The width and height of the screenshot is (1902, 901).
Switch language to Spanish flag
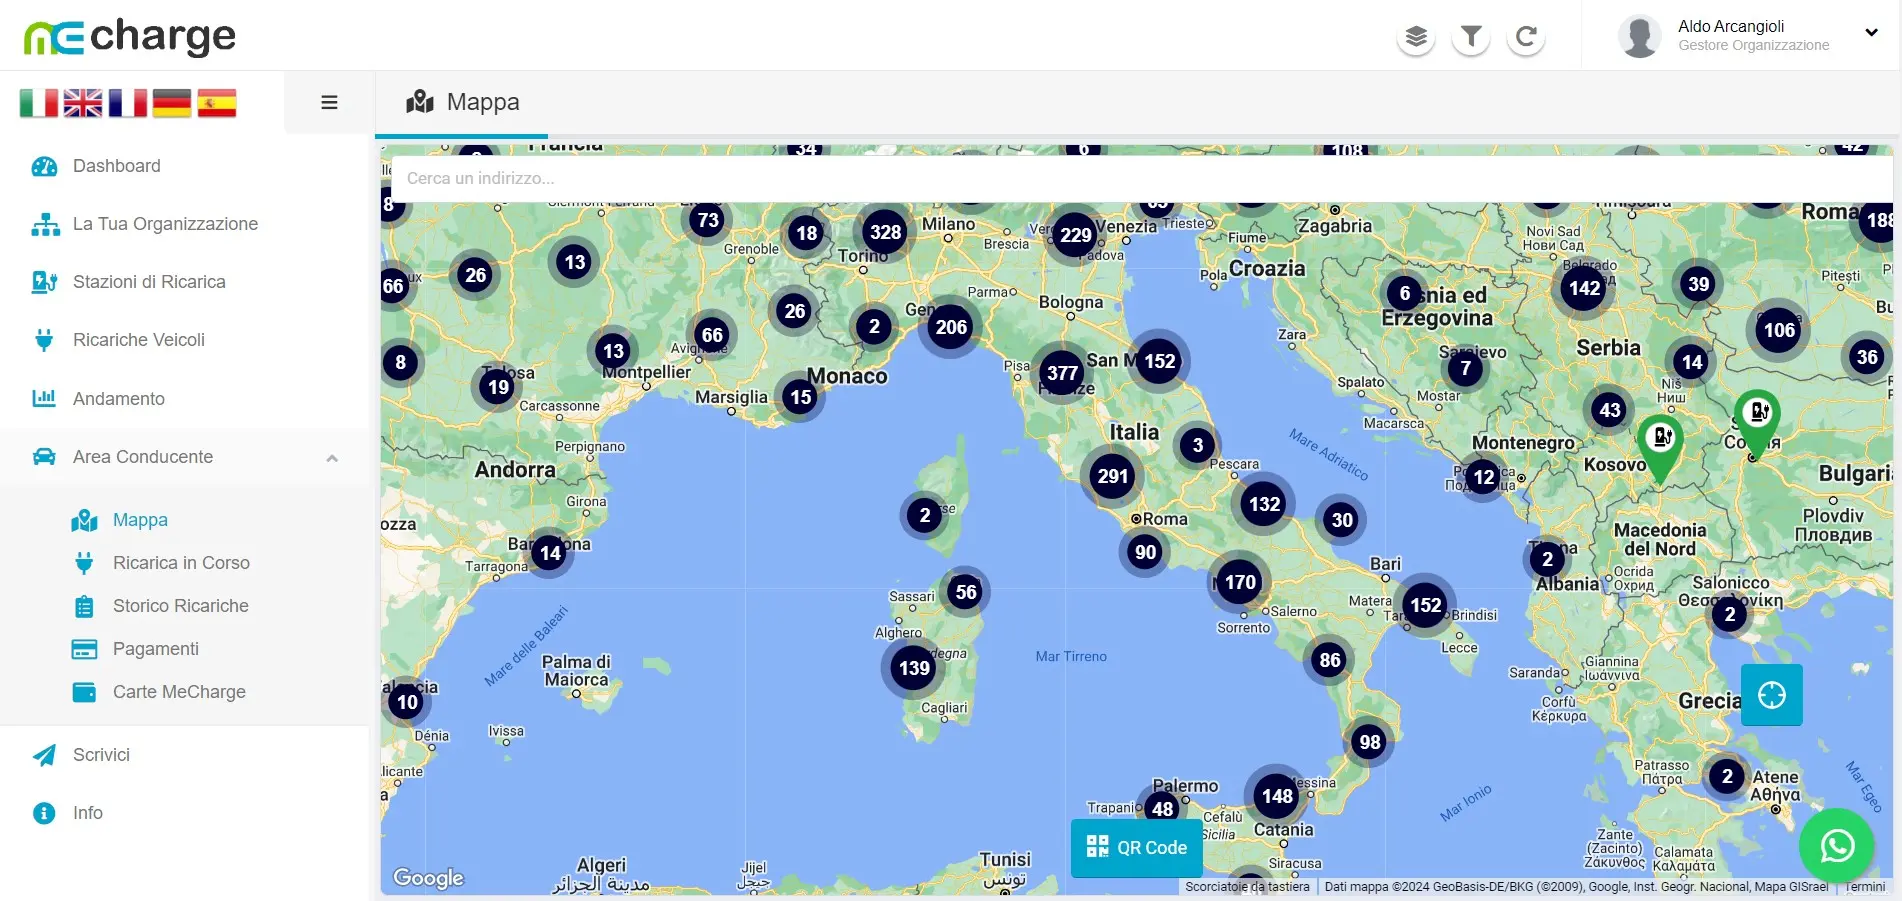coord(217,103)
